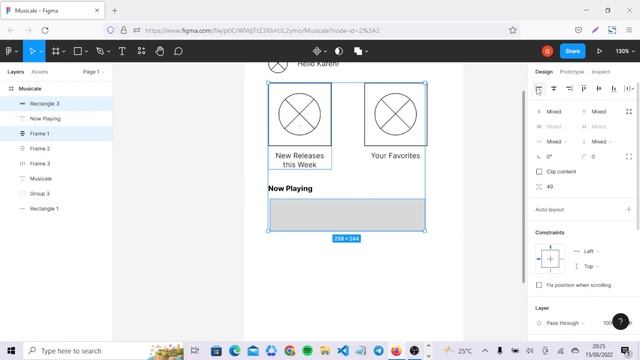
Task: Open the Help question mark button
Action: click(620, 322)
